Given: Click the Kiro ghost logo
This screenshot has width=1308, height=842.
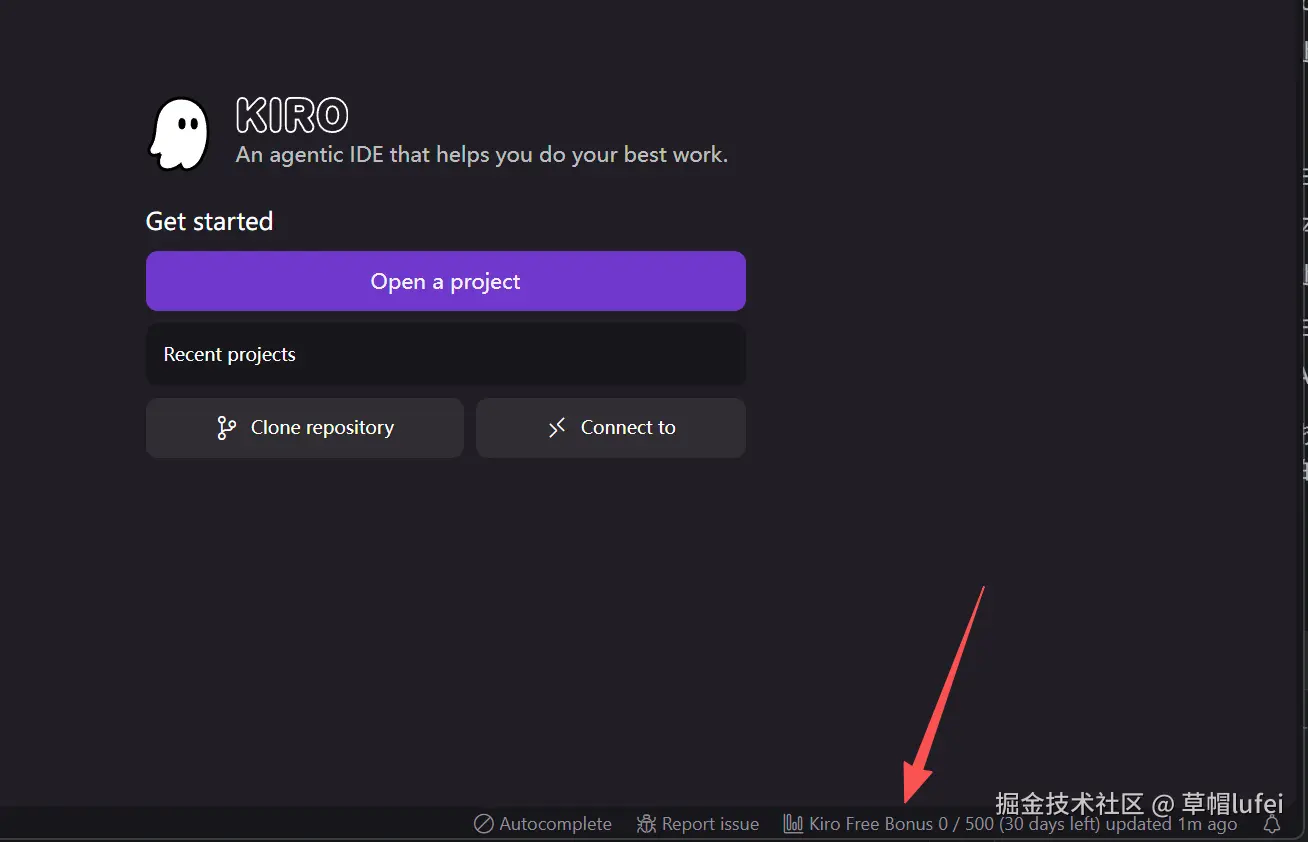Looking at the screenshot, I should [x=180, y=134].
